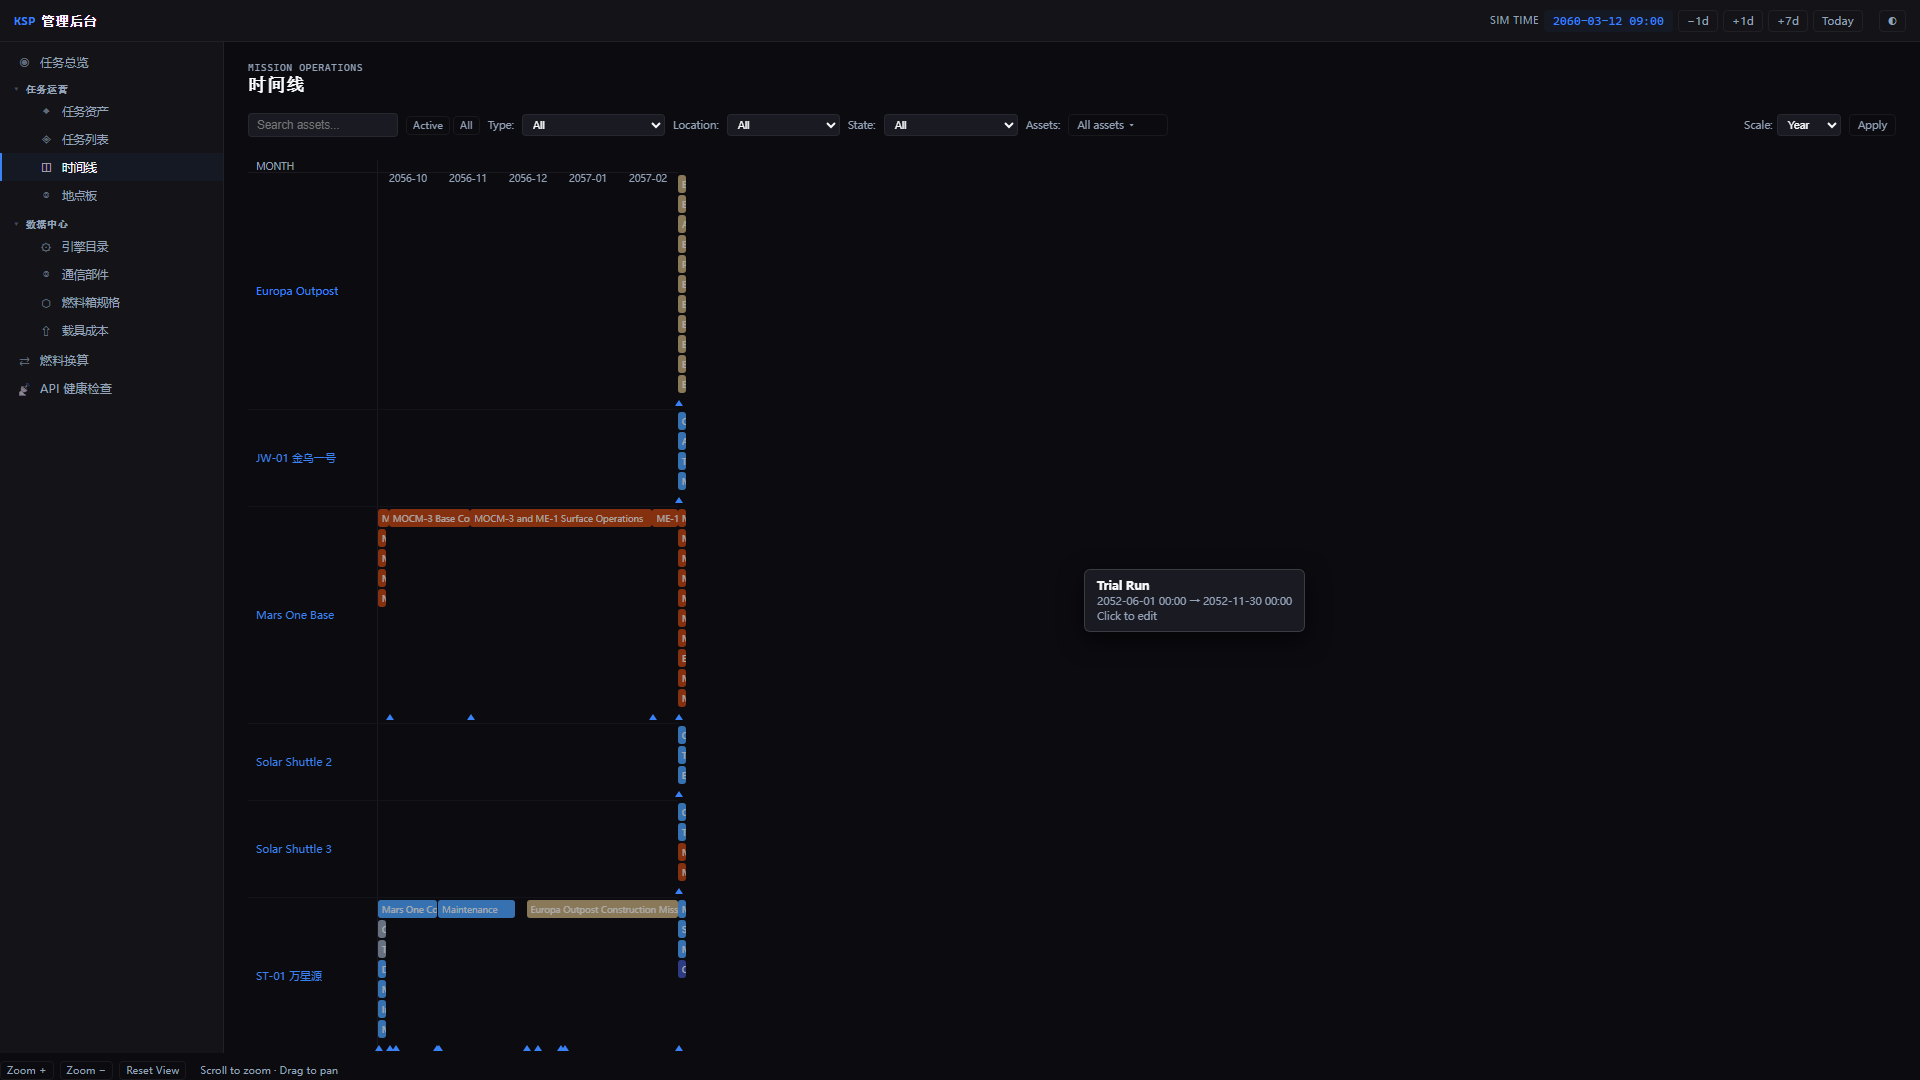1920x1080 pixels.
Task: Click the 引擎目录 engine catalog icon
Action: pos(46,247)
